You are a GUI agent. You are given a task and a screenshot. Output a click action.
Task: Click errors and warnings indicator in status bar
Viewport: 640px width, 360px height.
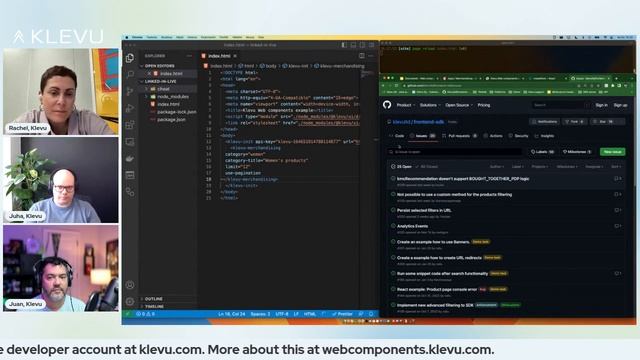[x=146, y=314]
